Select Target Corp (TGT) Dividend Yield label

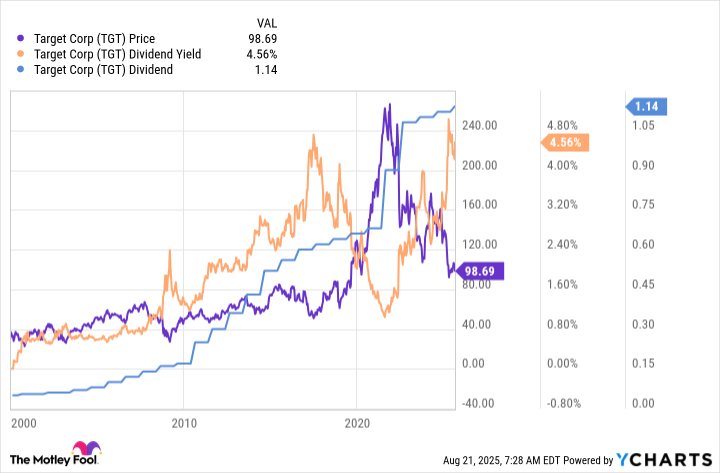118,54
